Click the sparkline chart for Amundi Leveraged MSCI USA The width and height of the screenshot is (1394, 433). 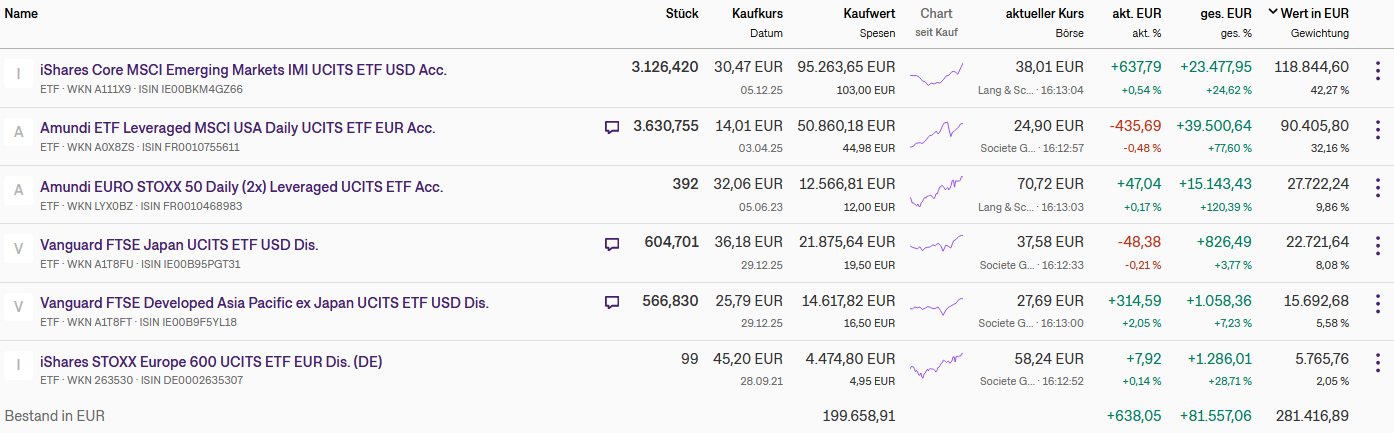pyautogui.click(x=936, y=133)
